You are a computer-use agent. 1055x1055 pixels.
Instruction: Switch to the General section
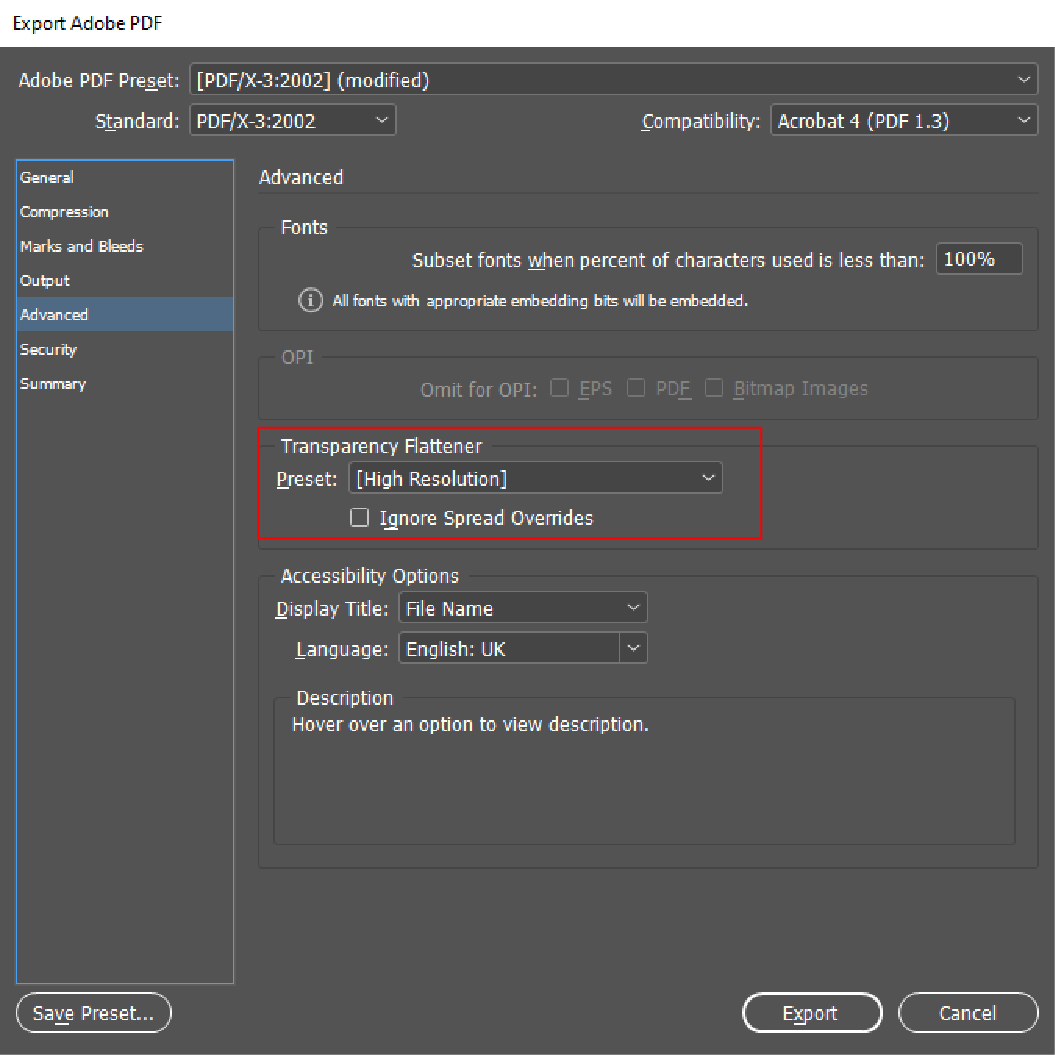pyautogui.click(x=47, y=178)
